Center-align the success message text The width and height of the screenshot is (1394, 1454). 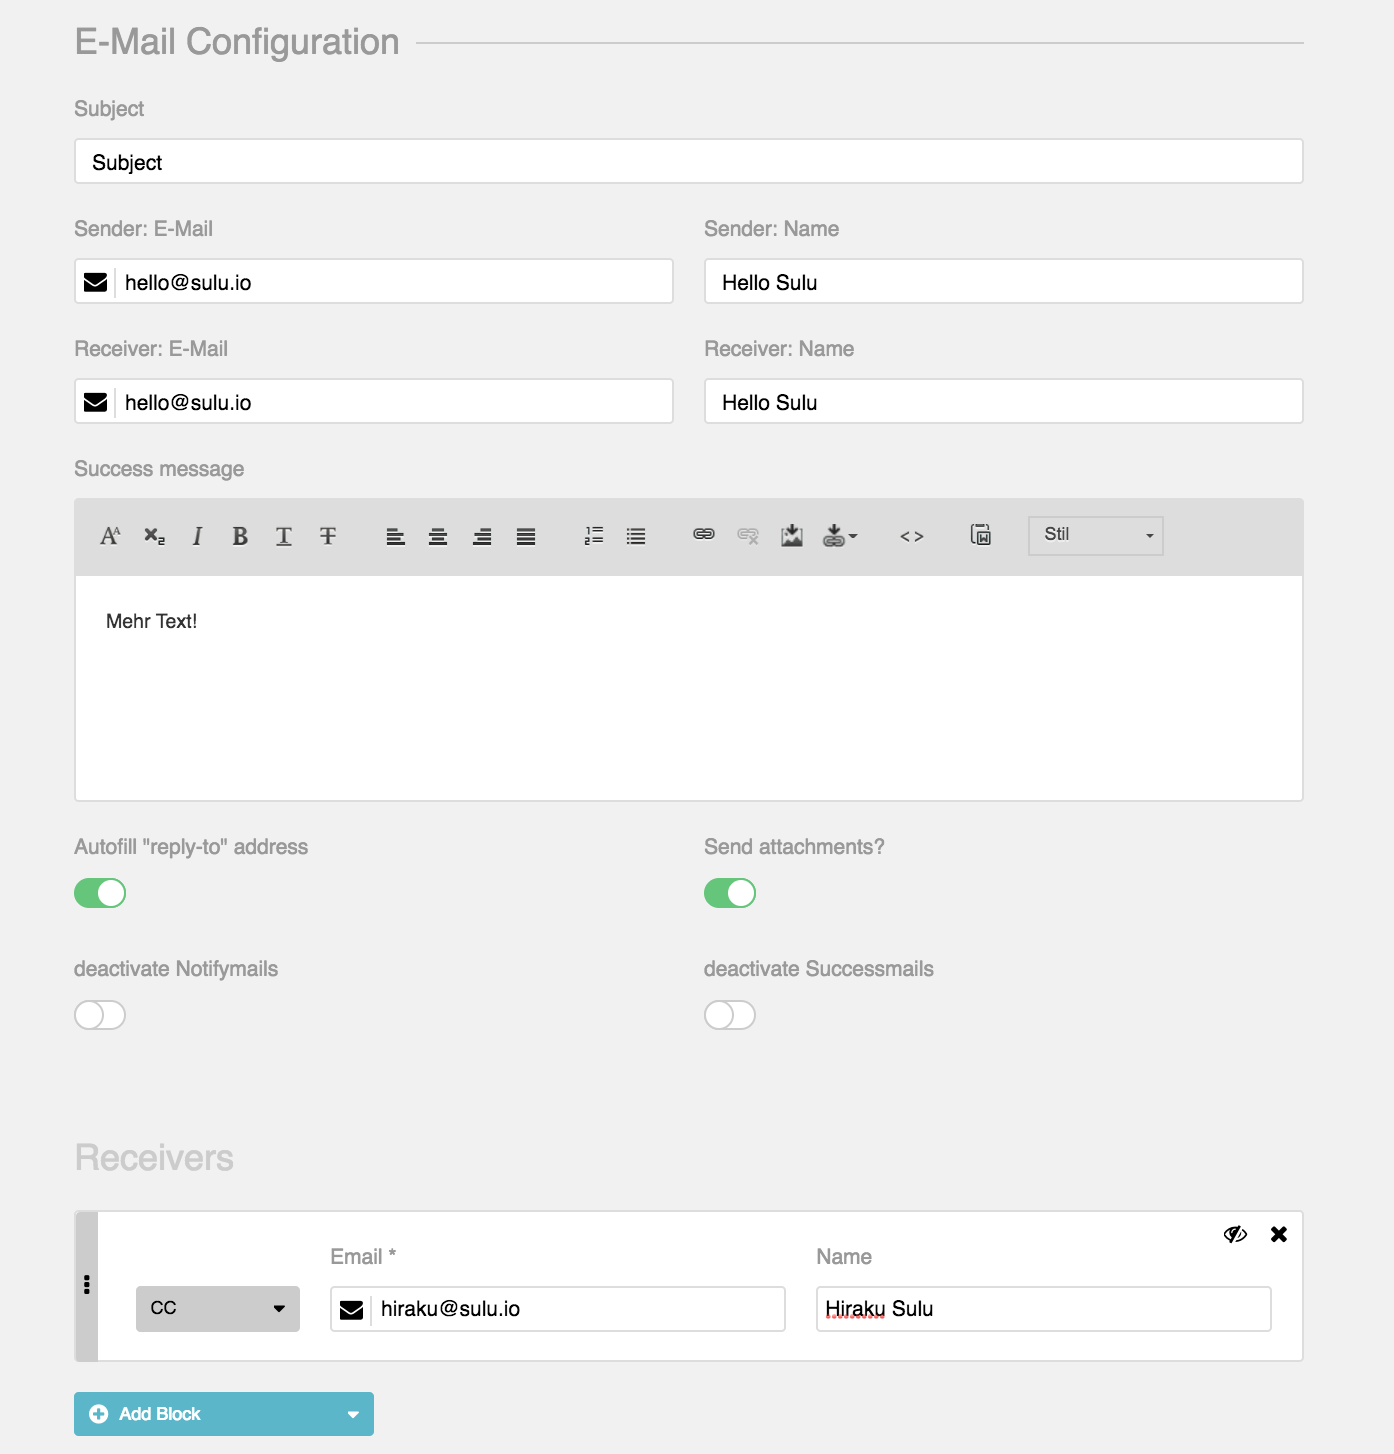438,537
